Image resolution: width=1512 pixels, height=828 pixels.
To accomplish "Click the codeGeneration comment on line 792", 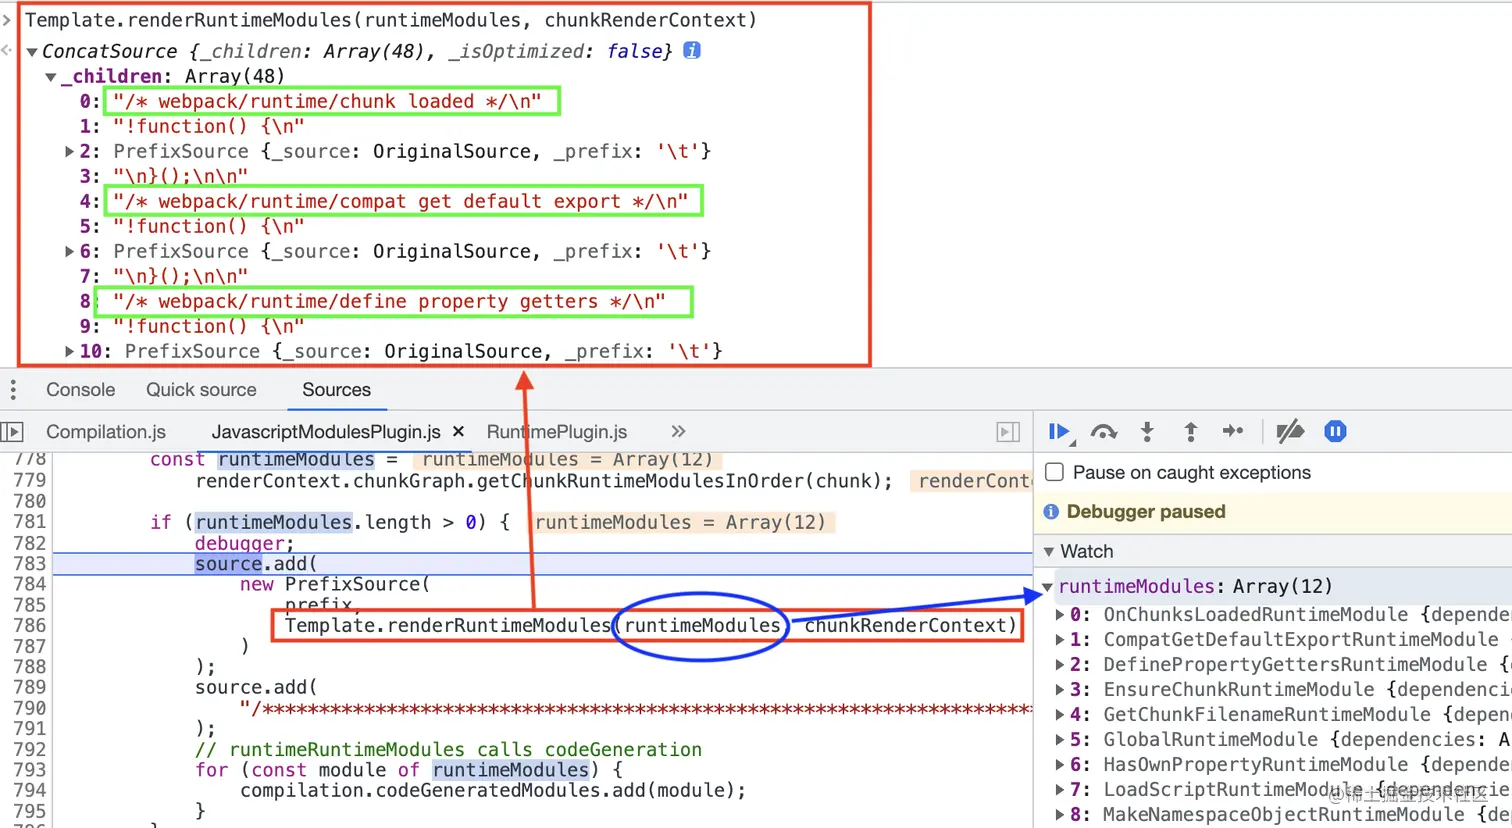I will pyautogui.click(x=448, y=750).
